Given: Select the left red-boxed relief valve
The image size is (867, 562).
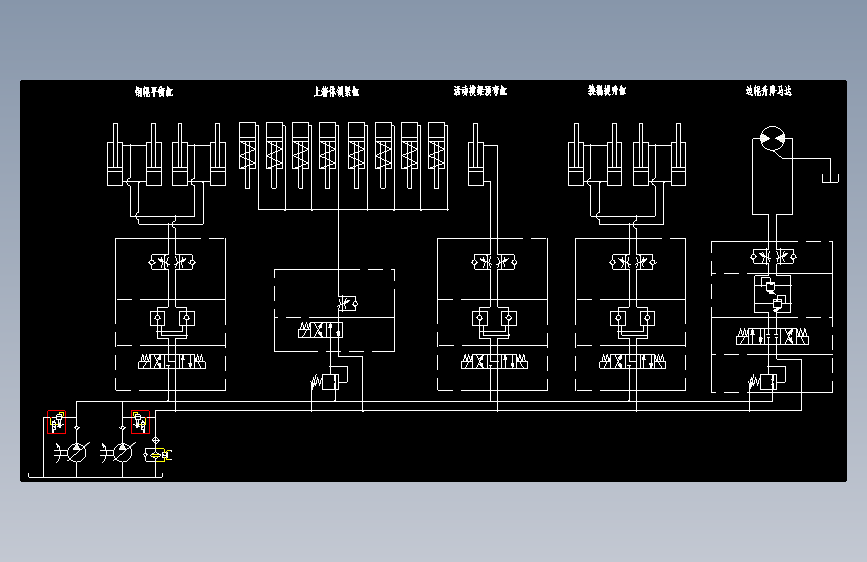Looking at the screenshot, I should pos(56,422).
